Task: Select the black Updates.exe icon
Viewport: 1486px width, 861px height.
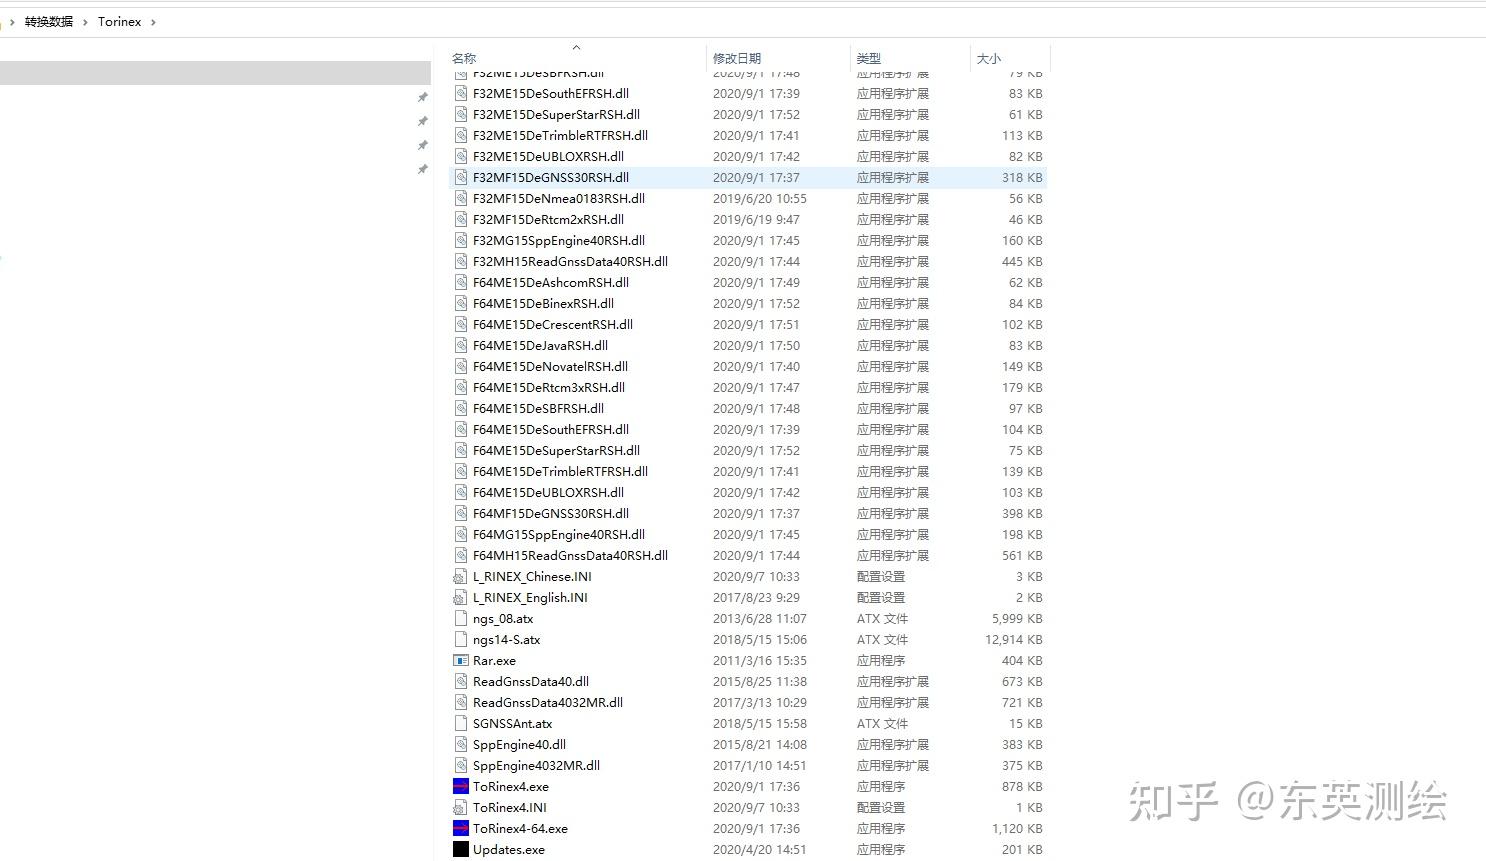Action: (x=461, y=849)
